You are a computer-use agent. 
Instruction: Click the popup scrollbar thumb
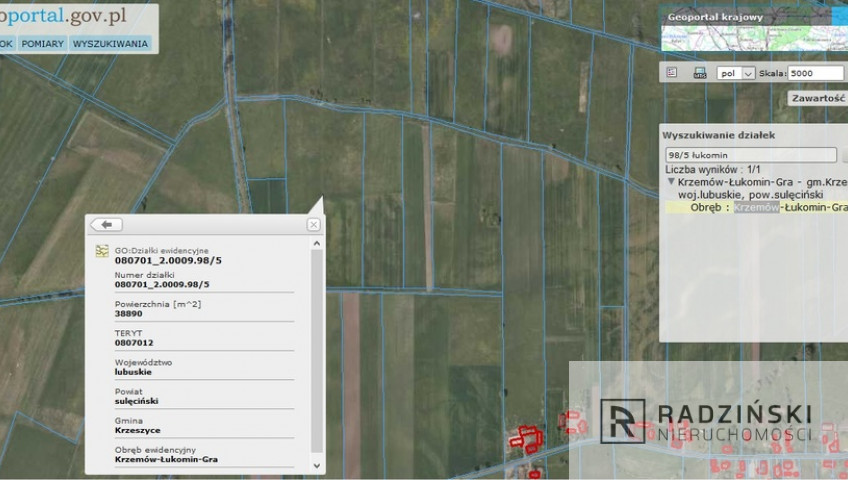pyautogui.click(x=317, y=351)
